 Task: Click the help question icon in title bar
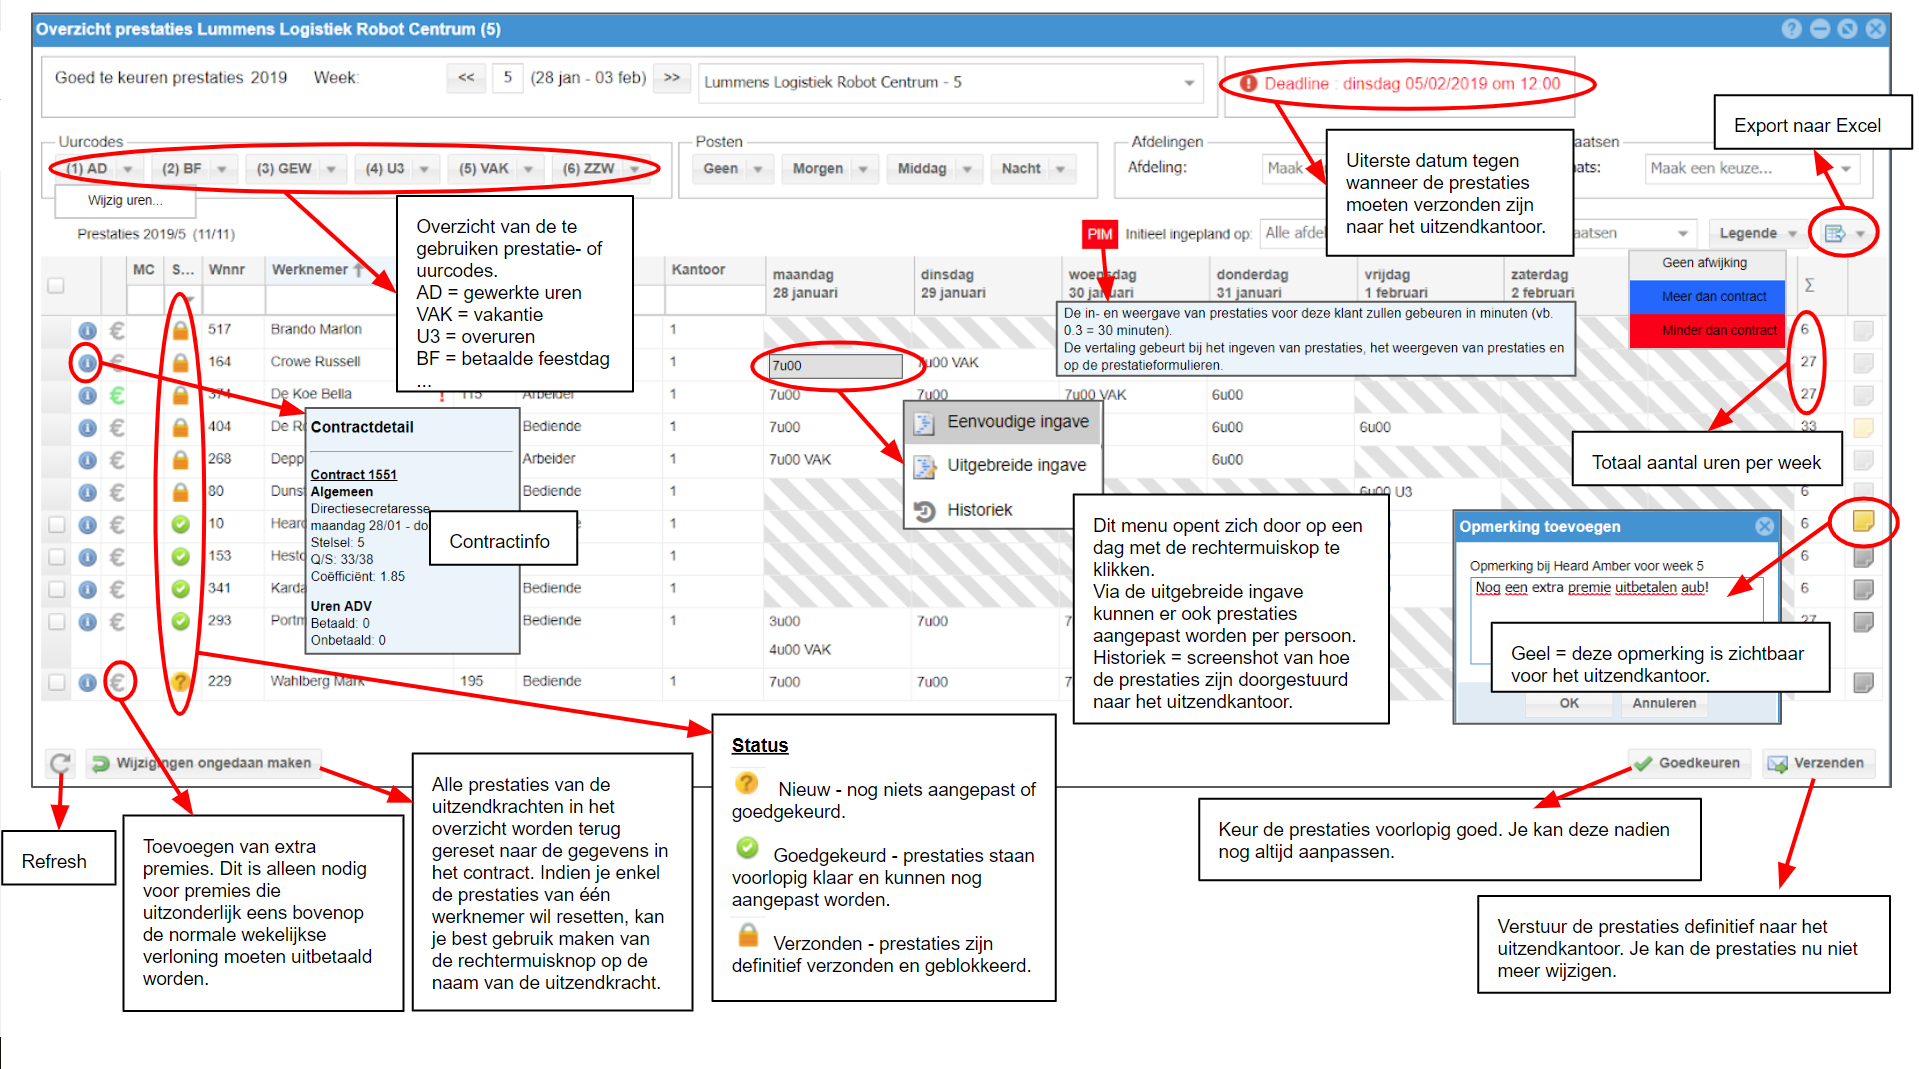pyautogui.click(x=1791, y=29)
